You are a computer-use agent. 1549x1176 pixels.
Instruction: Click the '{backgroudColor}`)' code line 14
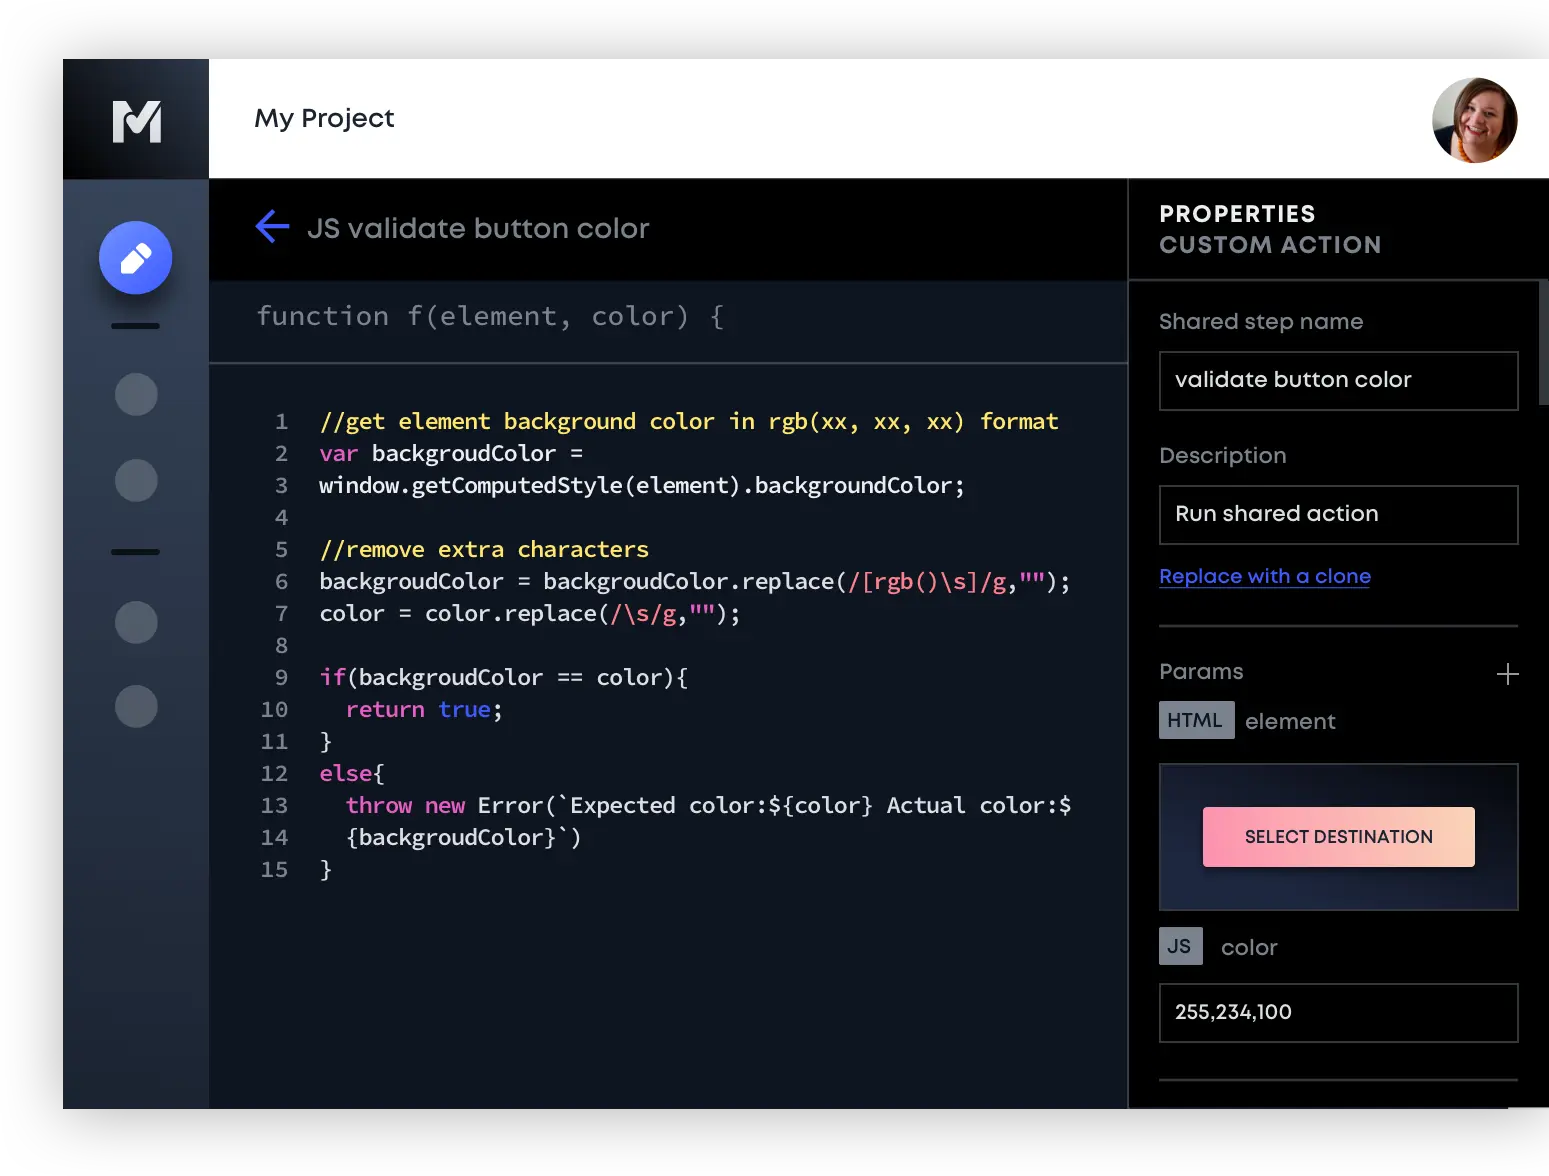(x=463, y=837)
